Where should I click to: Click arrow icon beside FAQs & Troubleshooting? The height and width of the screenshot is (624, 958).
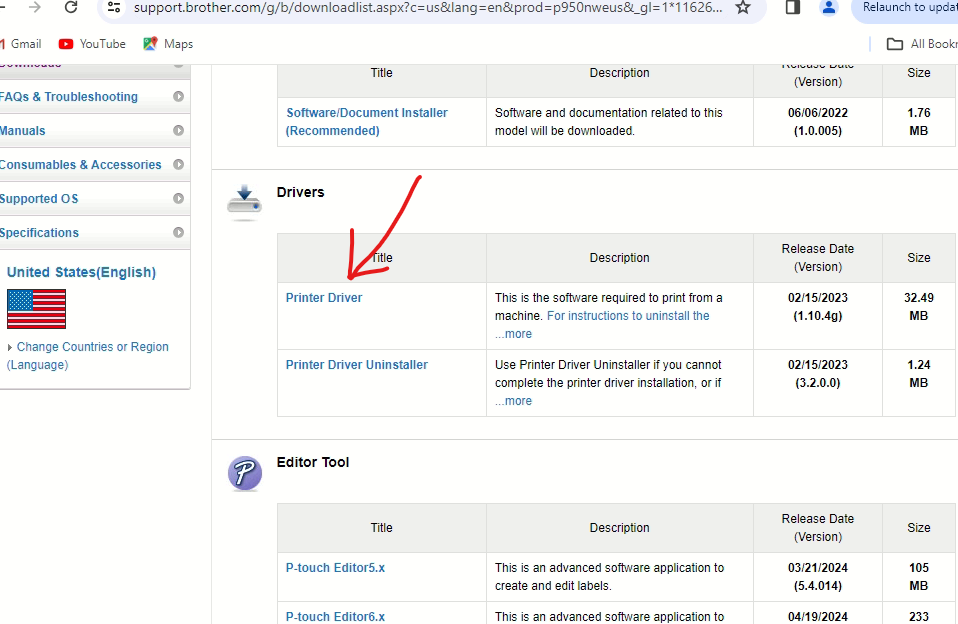coord(178,97)
